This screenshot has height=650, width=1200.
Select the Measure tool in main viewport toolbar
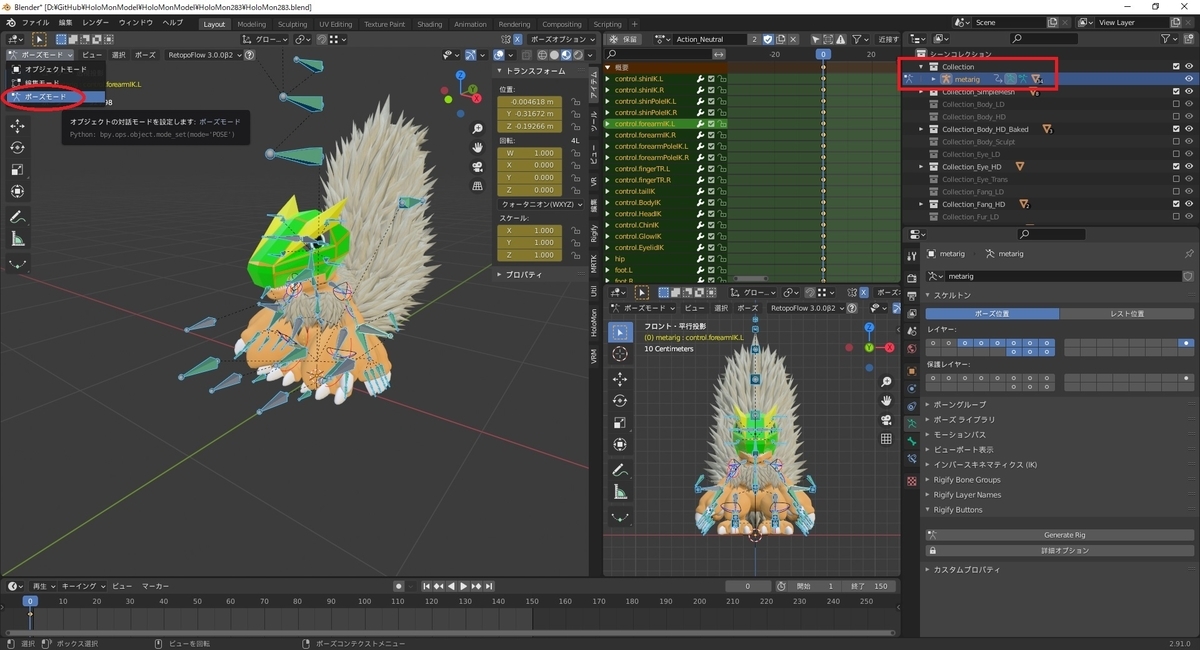click(x=18, y=239)
